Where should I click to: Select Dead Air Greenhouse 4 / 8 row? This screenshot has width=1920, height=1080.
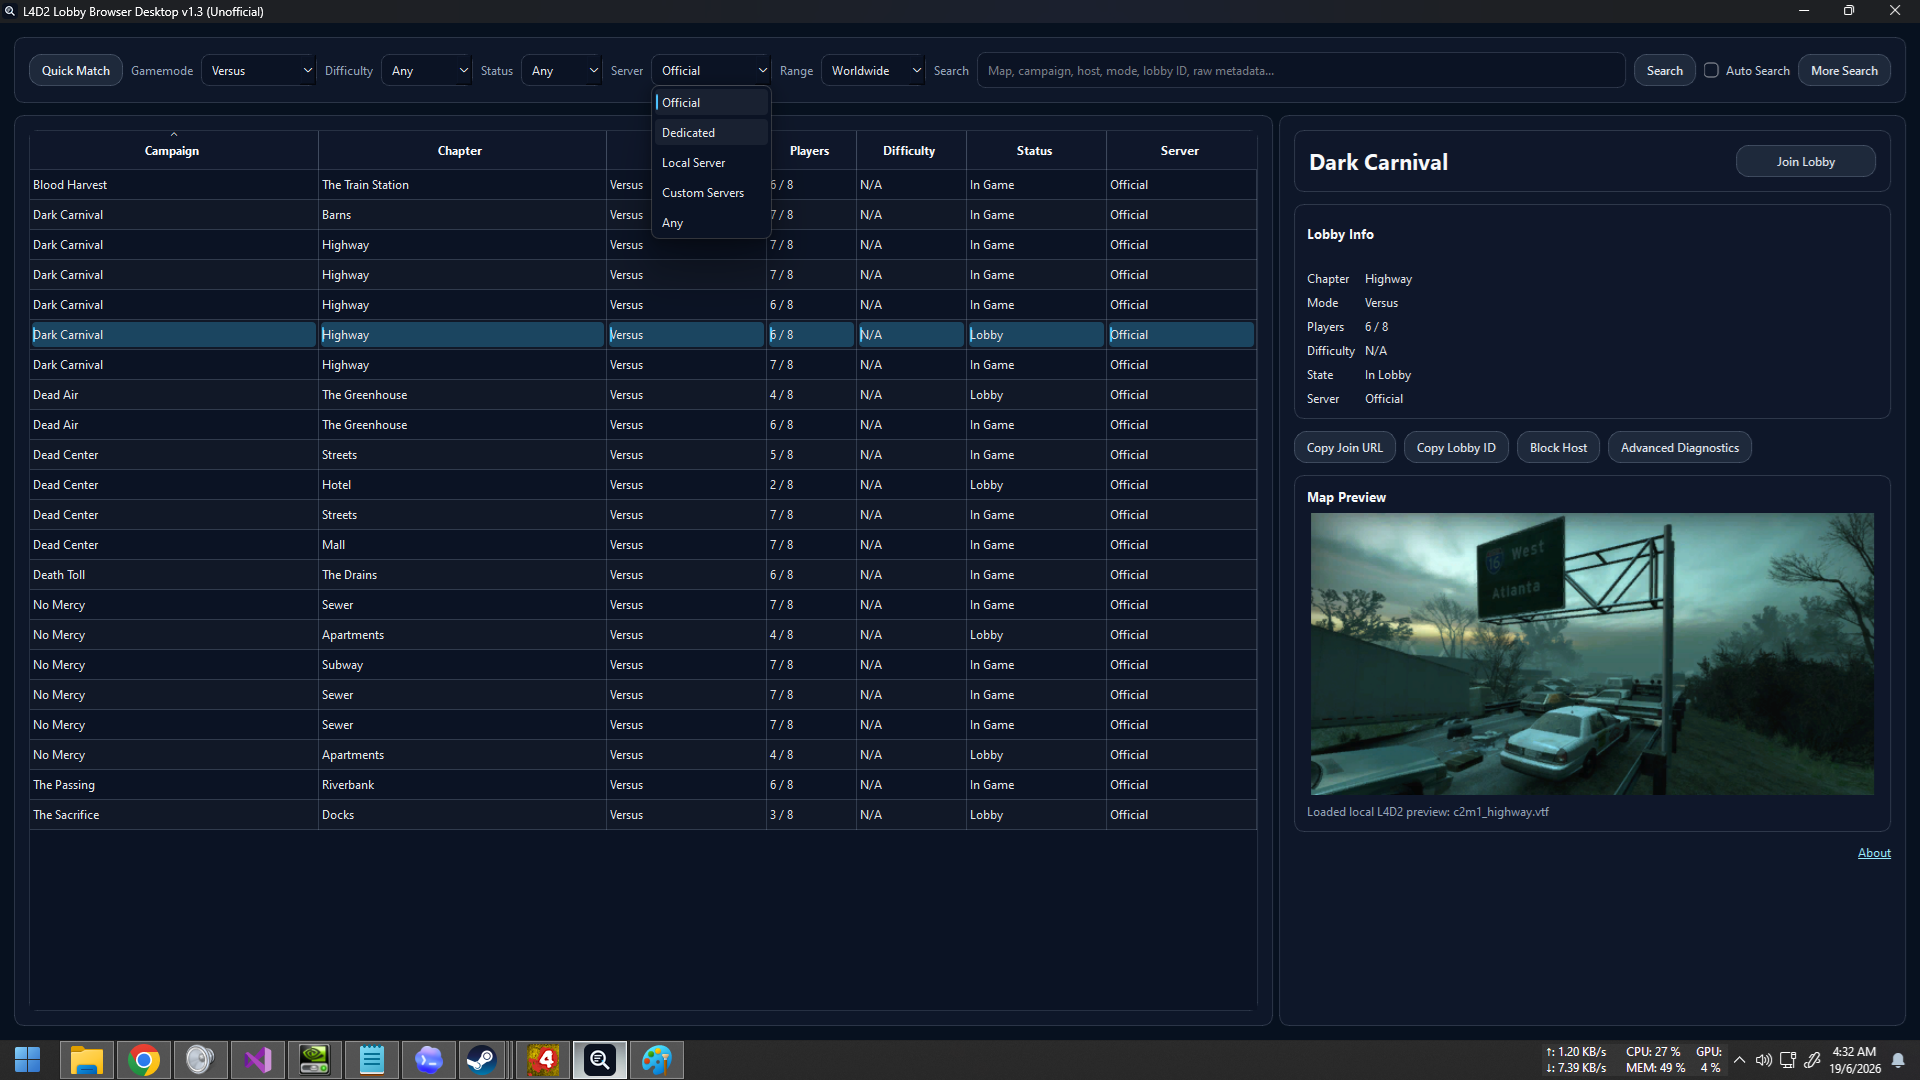(x=643, y=395)
